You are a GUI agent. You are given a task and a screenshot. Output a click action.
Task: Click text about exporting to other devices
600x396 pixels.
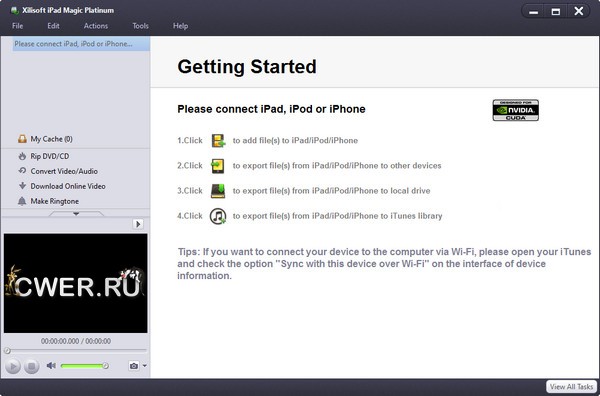[337, 166]
